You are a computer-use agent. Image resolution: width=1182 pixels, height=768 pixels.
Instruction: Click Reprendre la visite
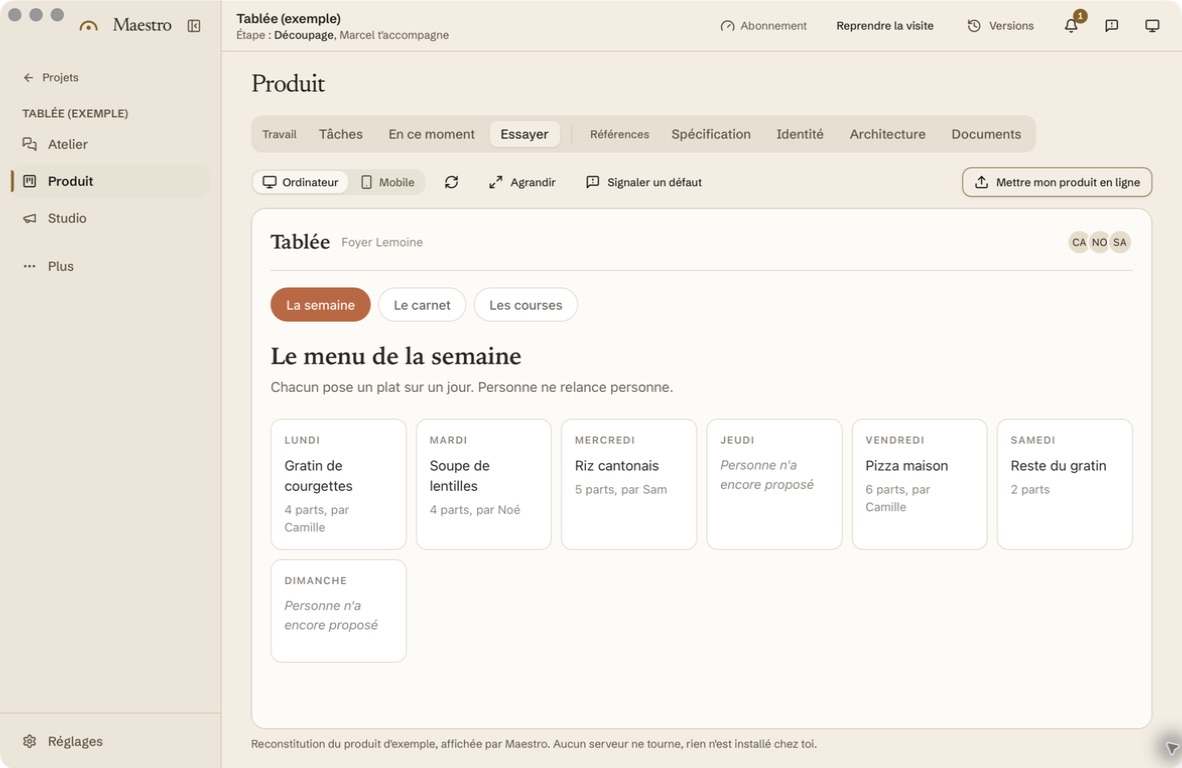point(885,26)
